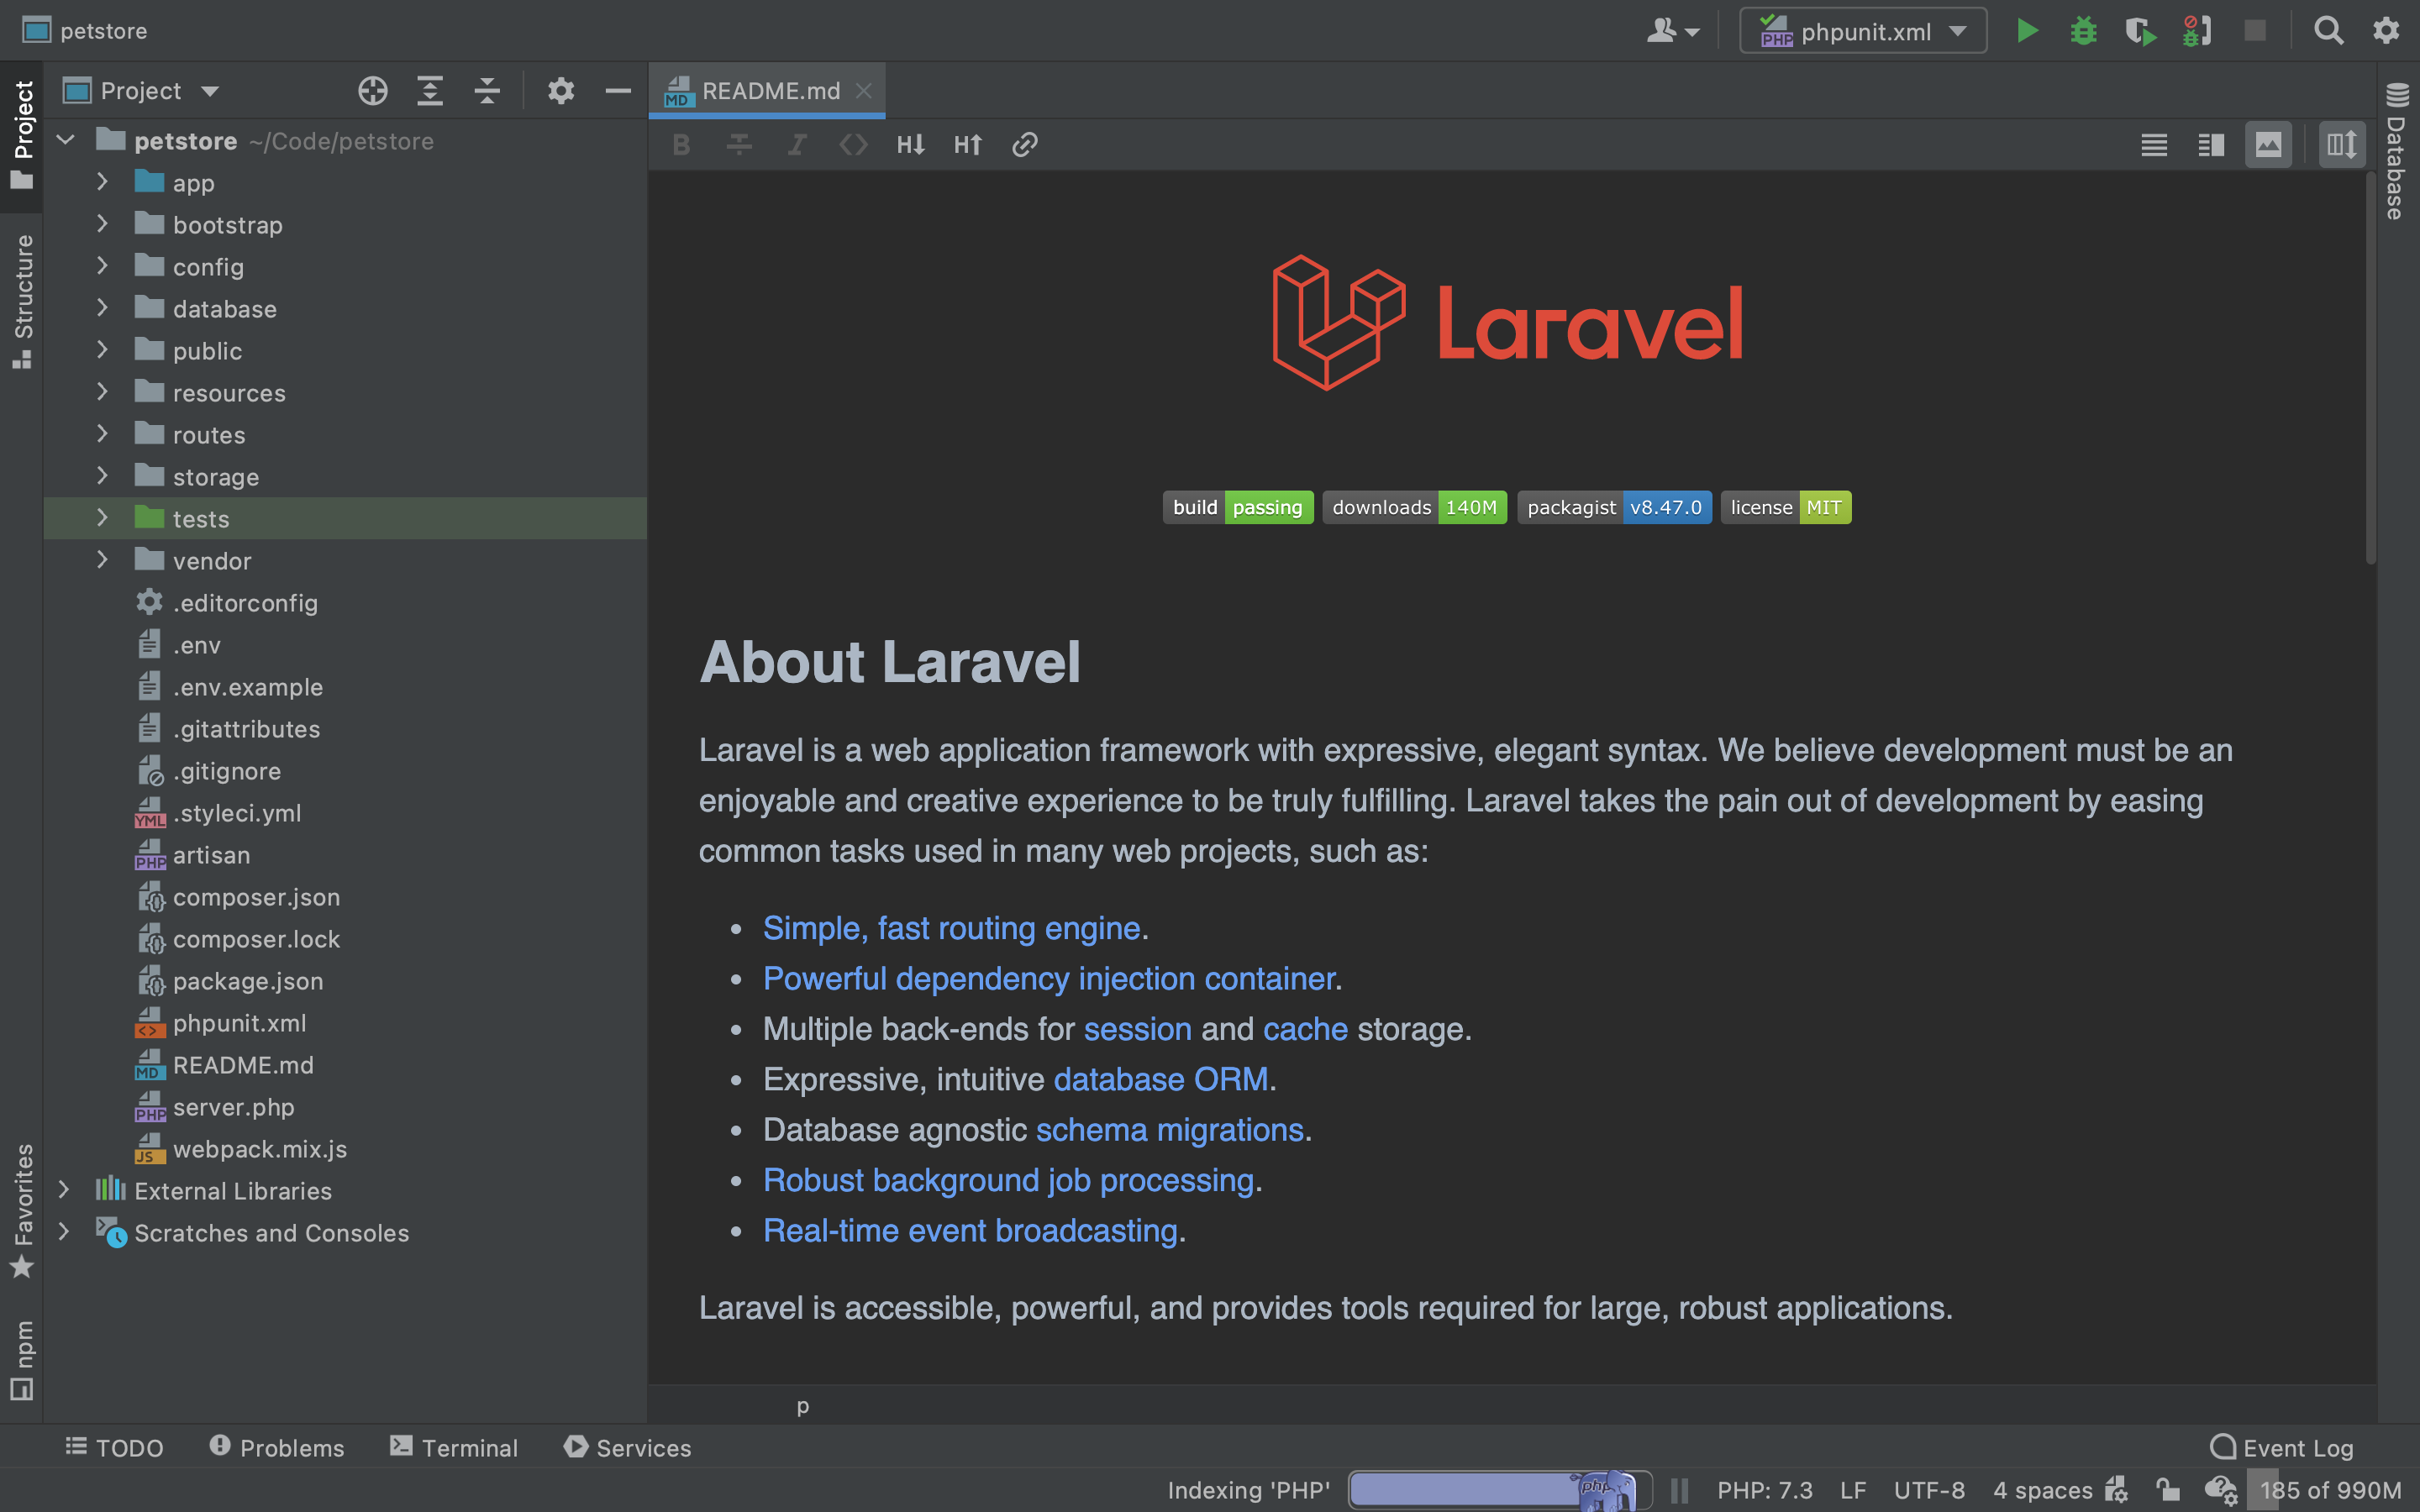Run the phpunit.xml configuration
Viewport: 2420px width, 1512px height.
point(2027,31)
